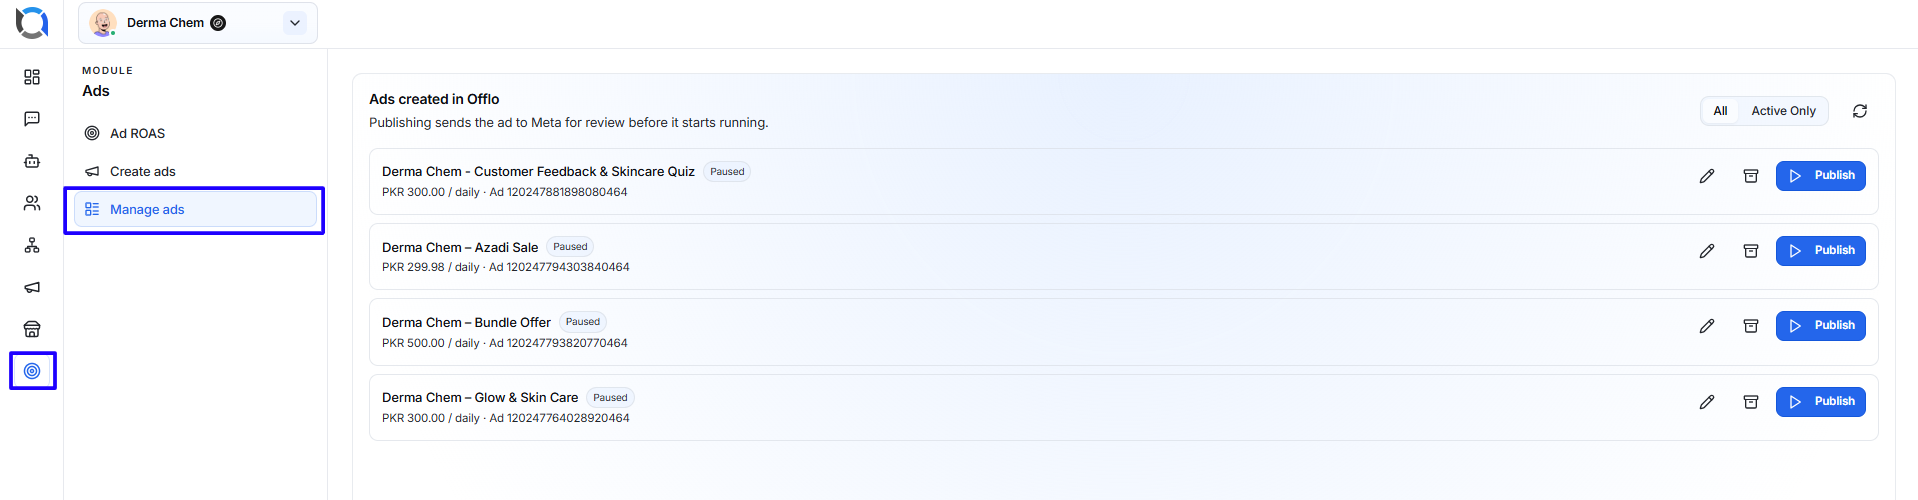Click the PKR 299.98 daily budget text
Viewport: 1918px width, 500px height.
pyautogui.click(x=431, y=267)
